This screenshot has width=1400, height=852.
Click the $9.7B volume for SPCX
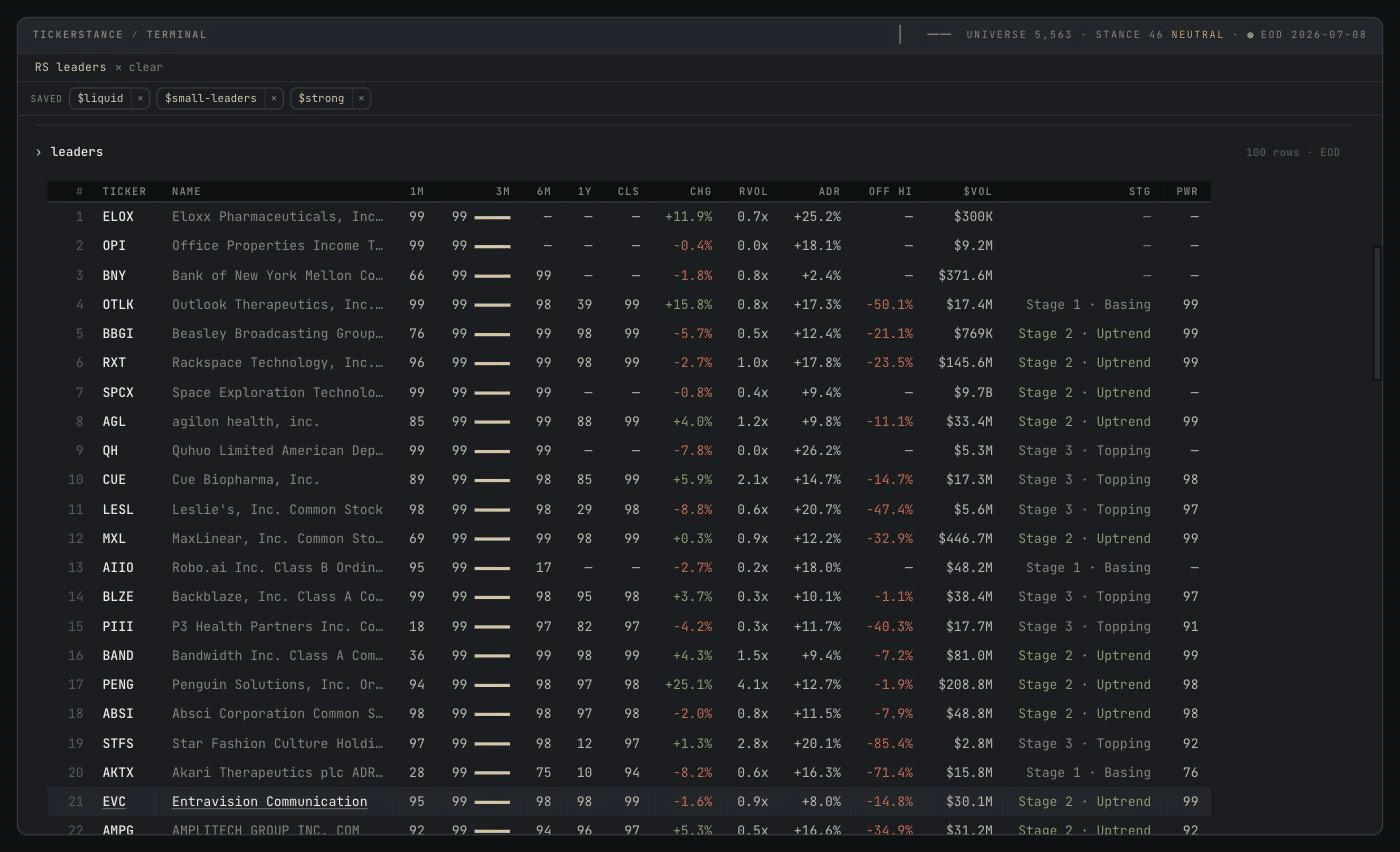coord(973,392)
